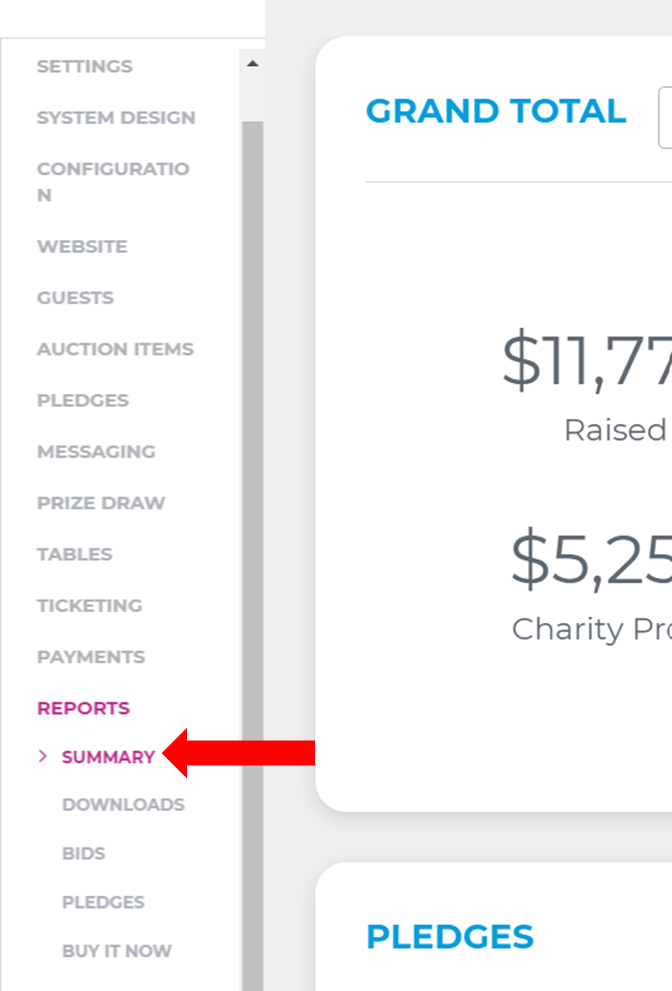
Task: Open the Settings section
Action: point(85,66)
